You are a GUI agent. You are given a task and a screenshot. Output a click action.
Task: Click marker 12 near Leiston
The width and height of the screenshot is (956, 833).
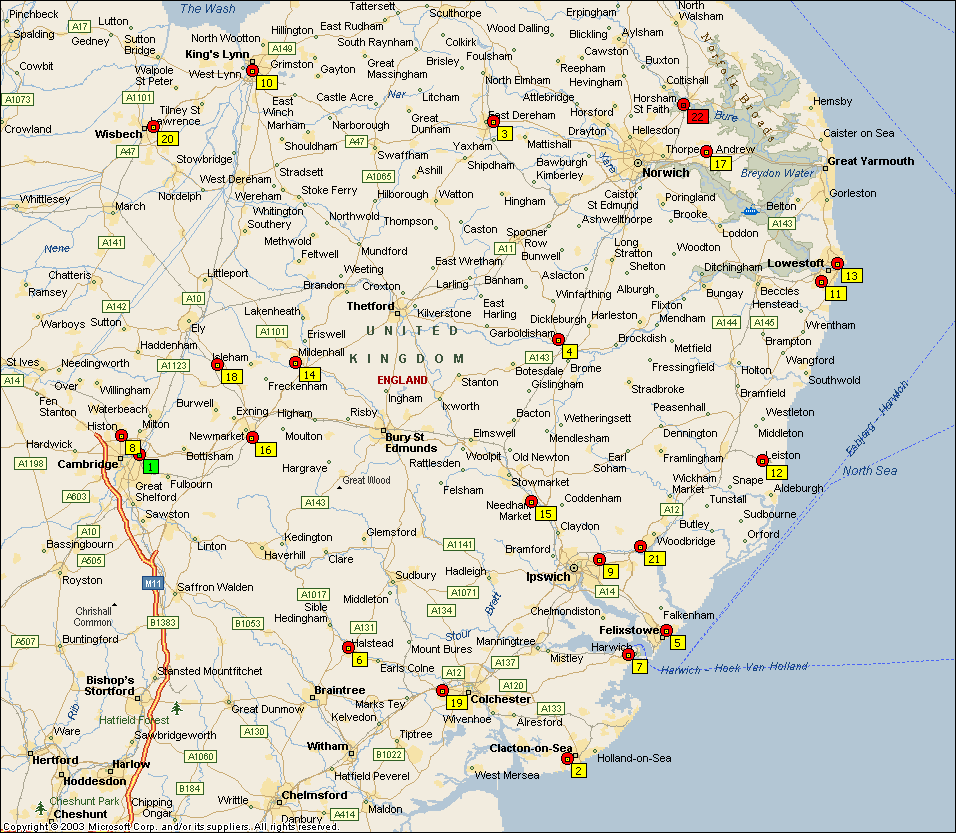(776, 472)
